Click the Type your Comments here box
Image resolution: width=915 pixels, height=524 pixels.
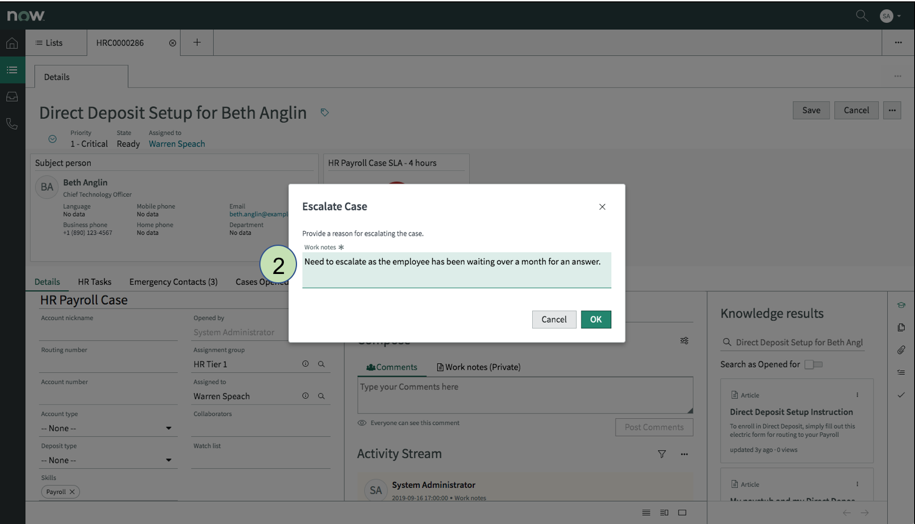coord(525,395)
